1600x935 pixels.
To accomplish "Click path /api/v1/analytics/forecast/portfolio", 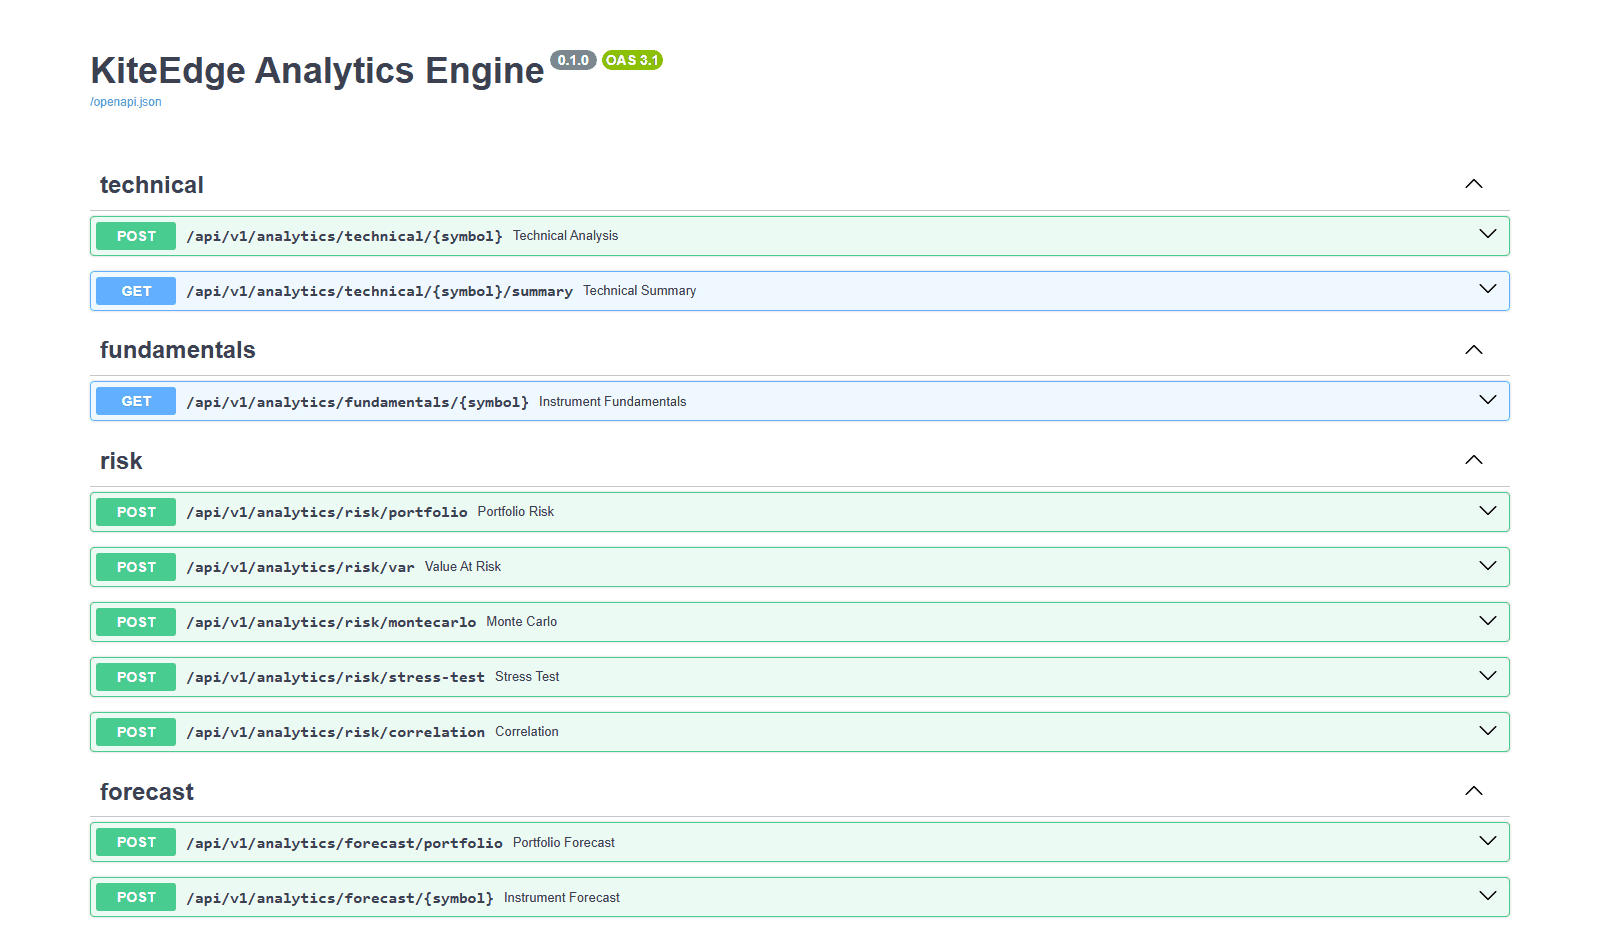I will tap(345, 843).
